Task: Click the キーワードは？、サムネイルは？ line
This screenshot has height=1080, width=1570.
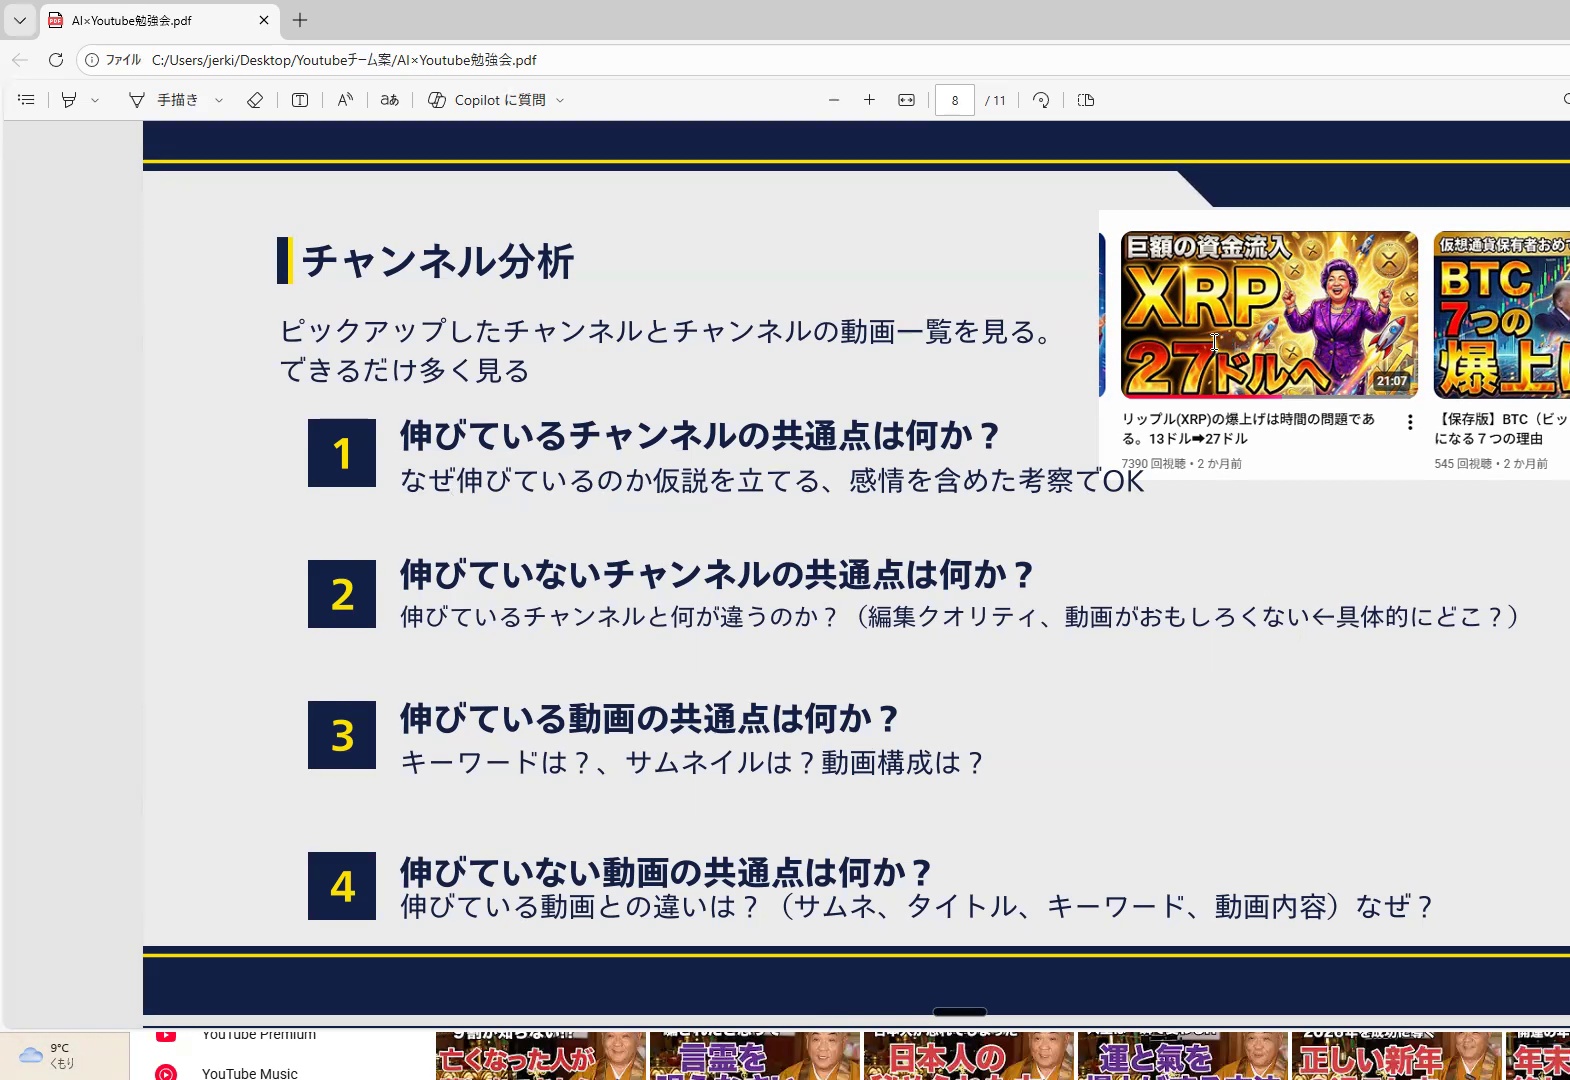Action: 693,763
